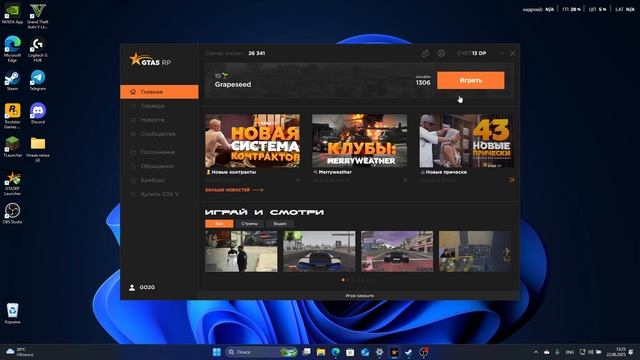
Task: Click the orange next-news arrow icon
Action: click(x=511, y=180)
